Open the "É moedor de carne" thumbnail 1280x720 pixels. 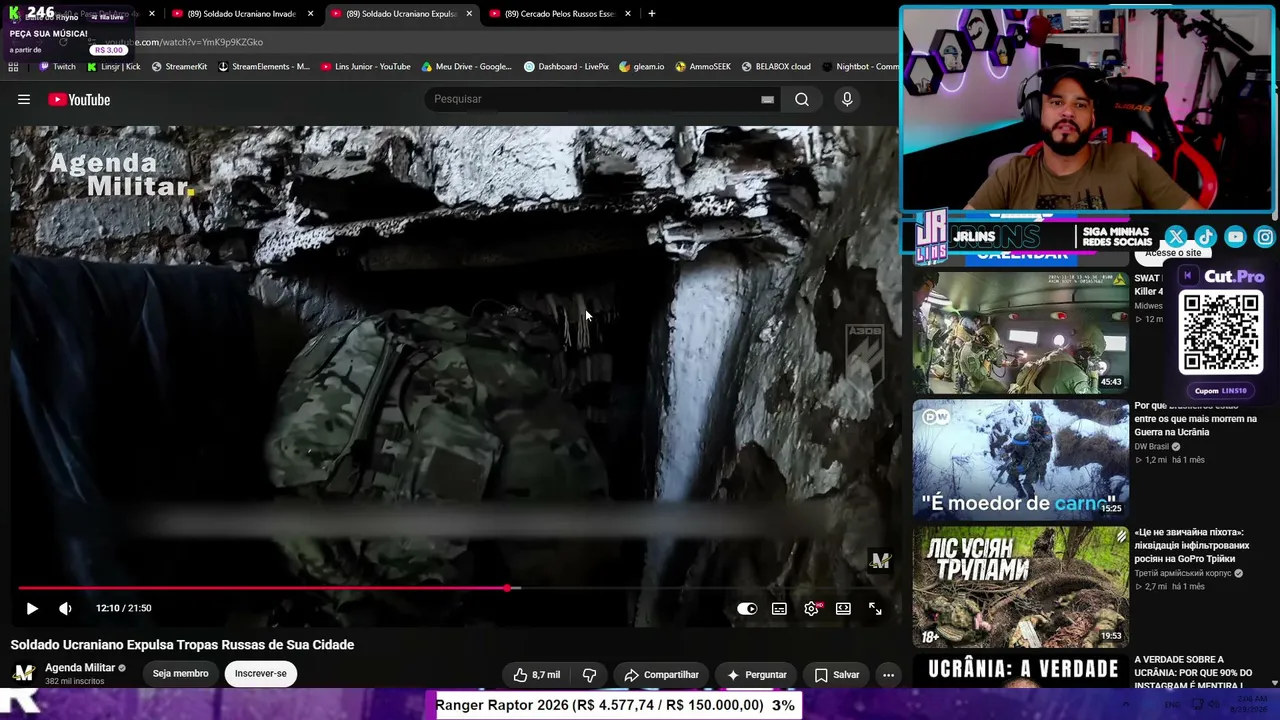[1020, 461]
